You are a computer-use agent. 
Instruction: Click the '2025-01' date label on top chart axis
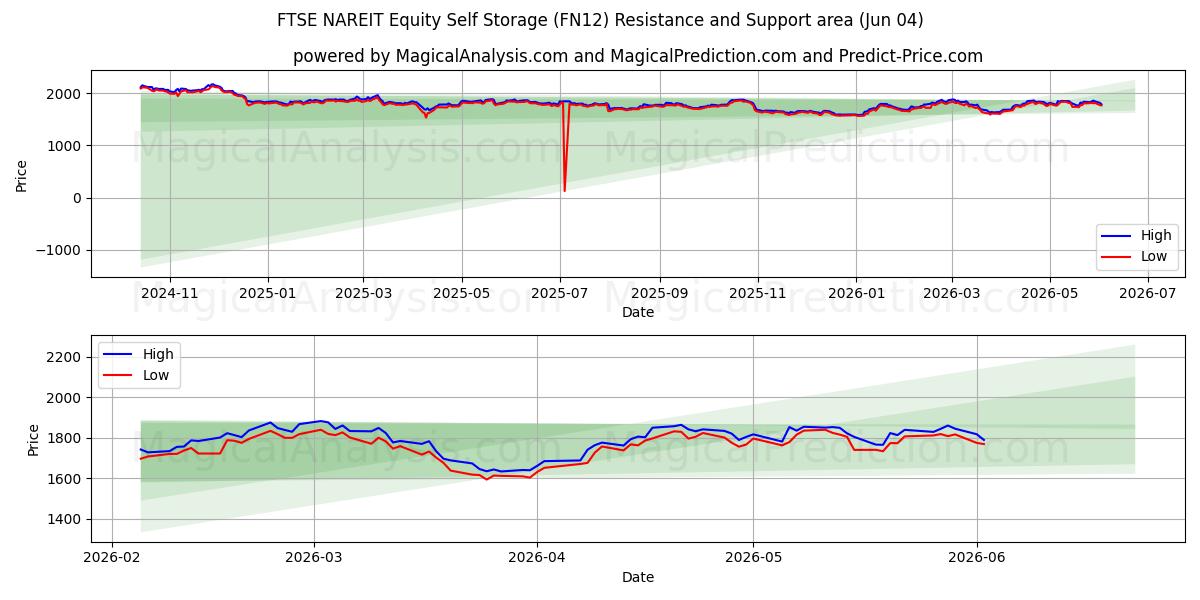[268, 294]
